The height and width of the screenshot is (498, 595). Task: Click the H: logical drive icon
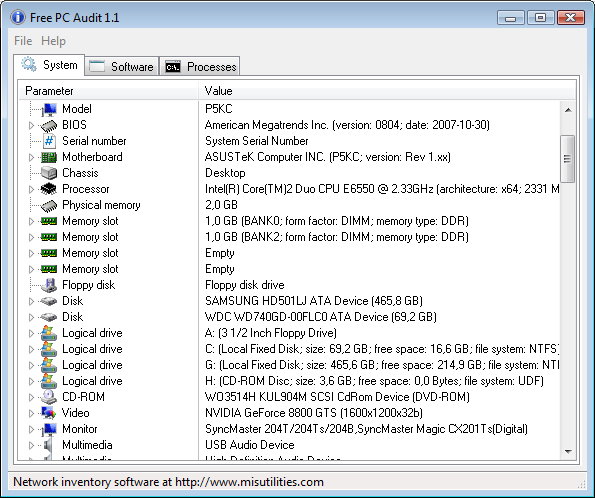tap(49, 381)
